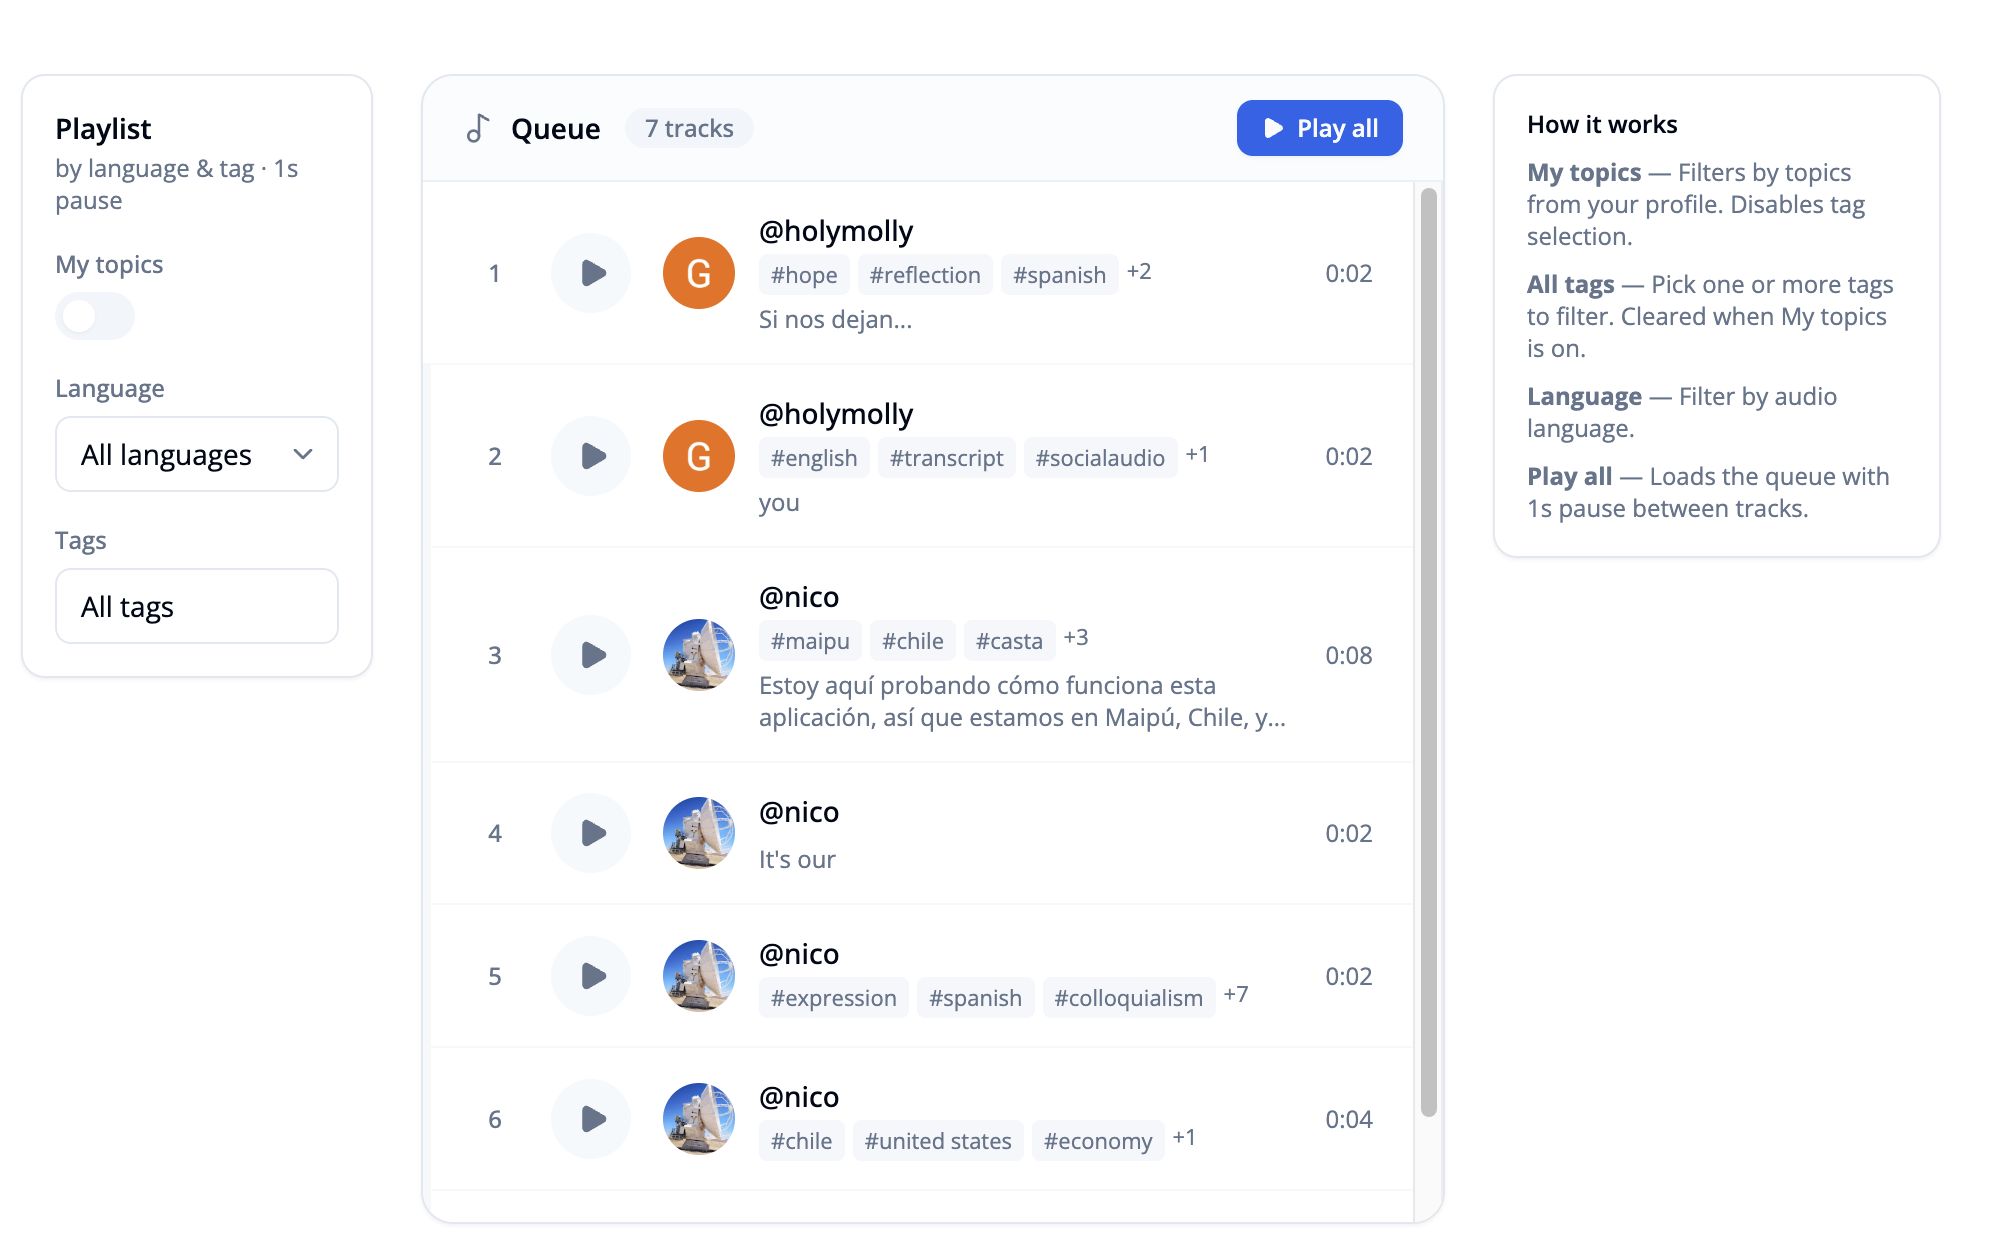Open @holymolly's orange profile avatar

(x=697, y=272)
